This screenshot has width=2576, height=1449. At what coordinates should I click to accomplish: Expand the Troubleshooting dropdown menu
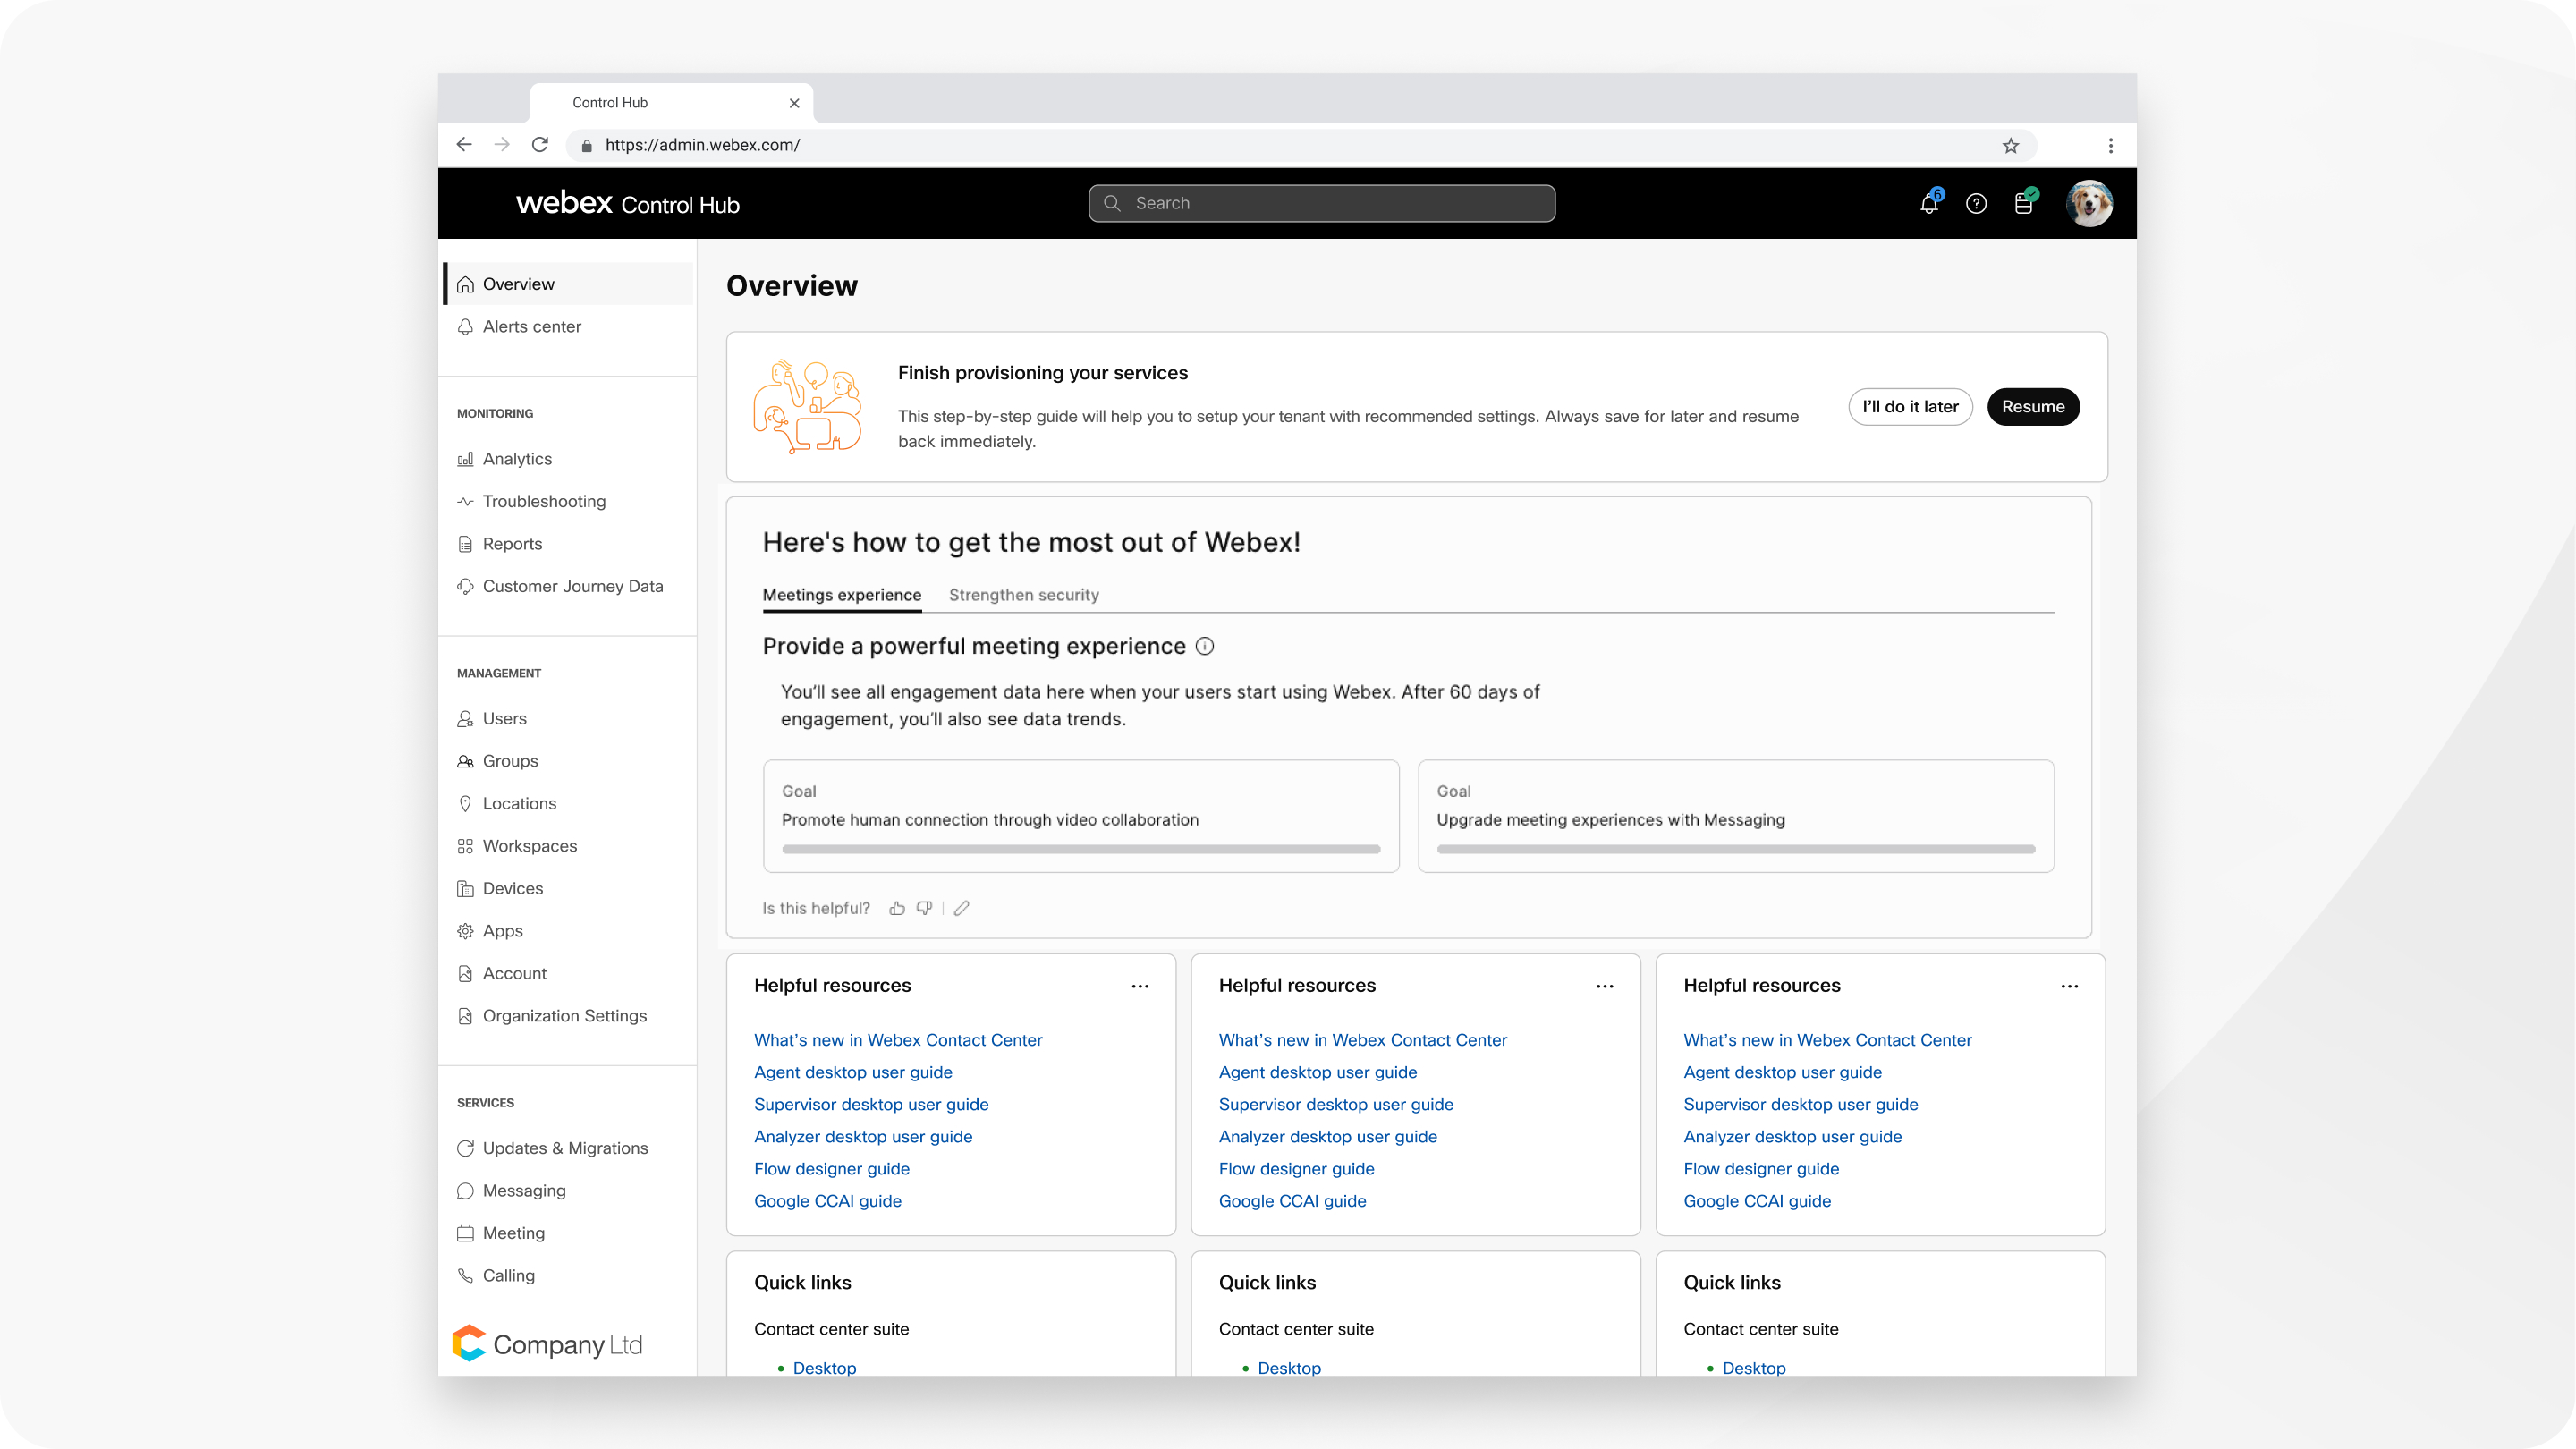pos(543,501)
